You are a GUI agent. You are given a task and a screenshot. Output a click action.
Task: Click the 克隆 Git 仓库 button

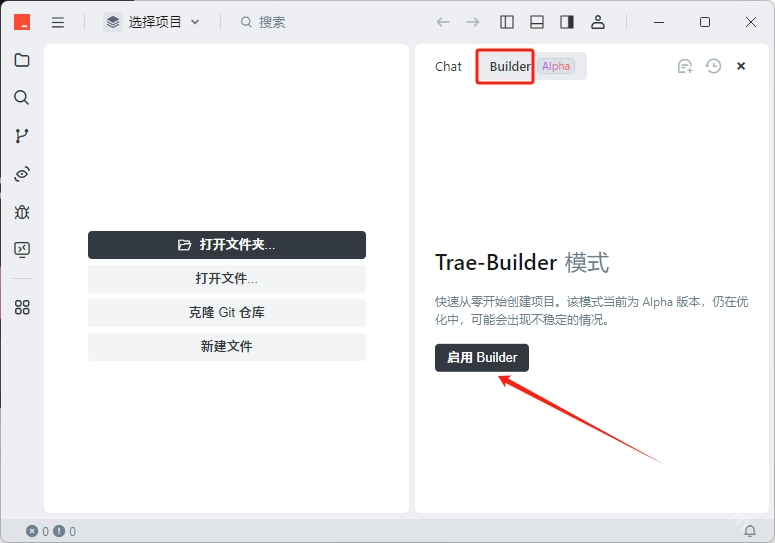point(227,313)
